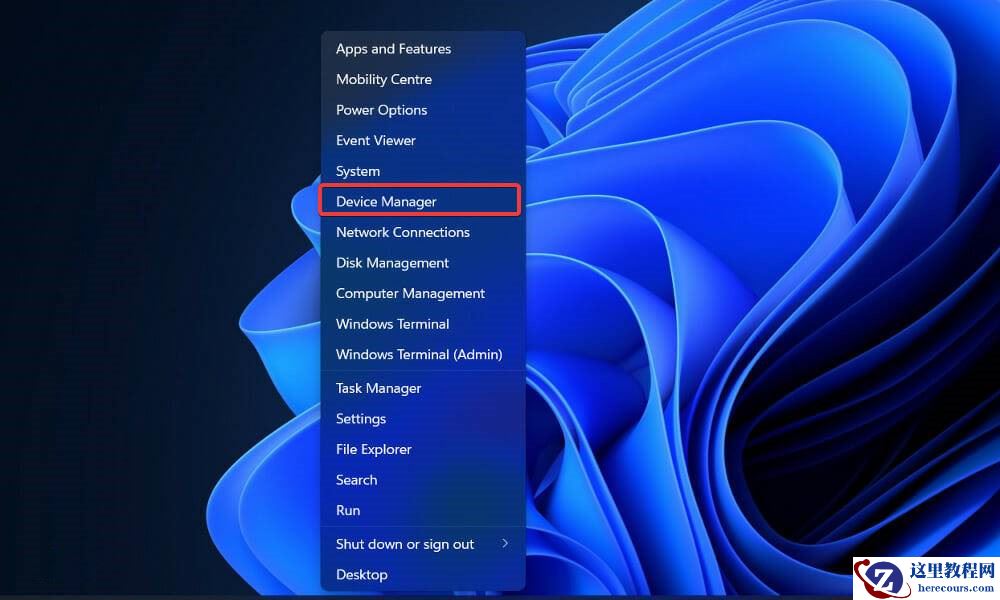Open Mobility Centre

coord(384,79)
